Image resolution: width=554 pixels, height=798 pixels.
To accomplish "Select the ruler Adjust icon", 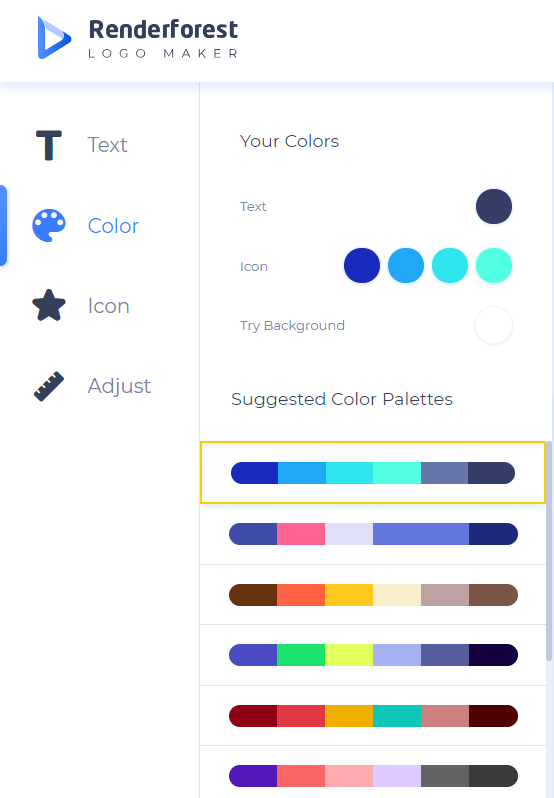I will 49,386.
